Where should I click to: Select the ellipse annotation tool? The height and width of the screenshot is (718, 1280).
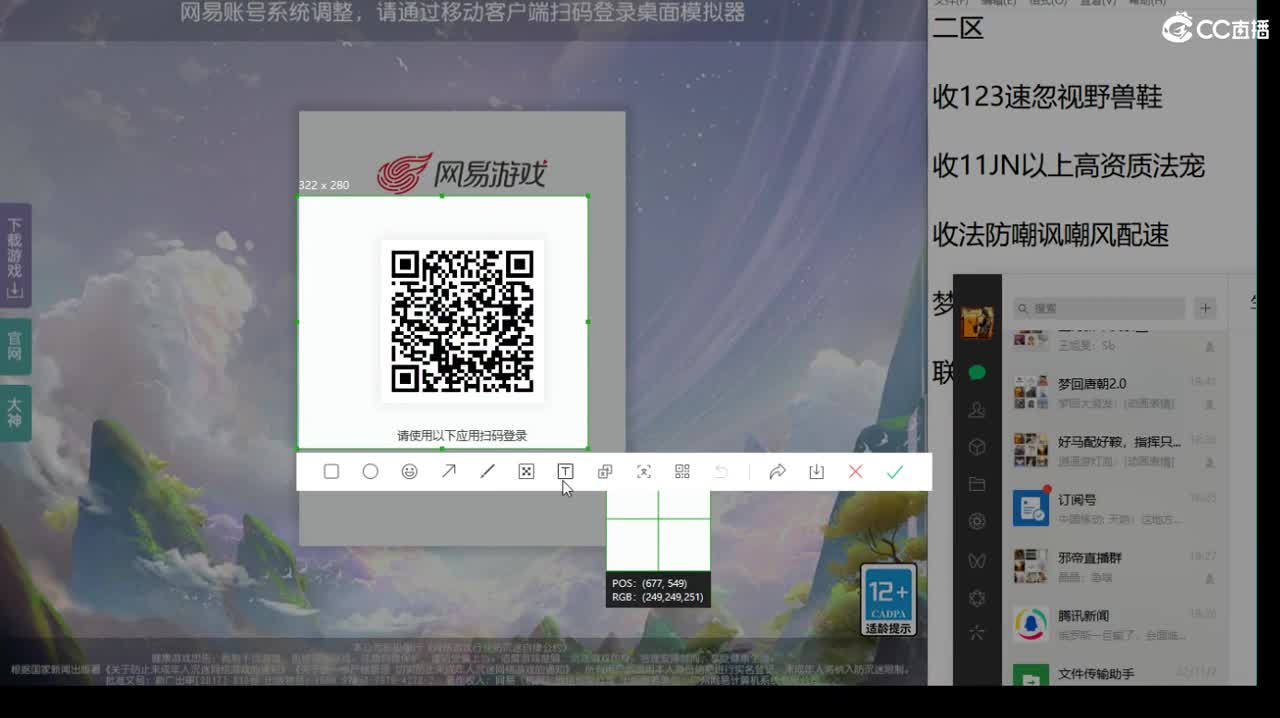[371, 471]
